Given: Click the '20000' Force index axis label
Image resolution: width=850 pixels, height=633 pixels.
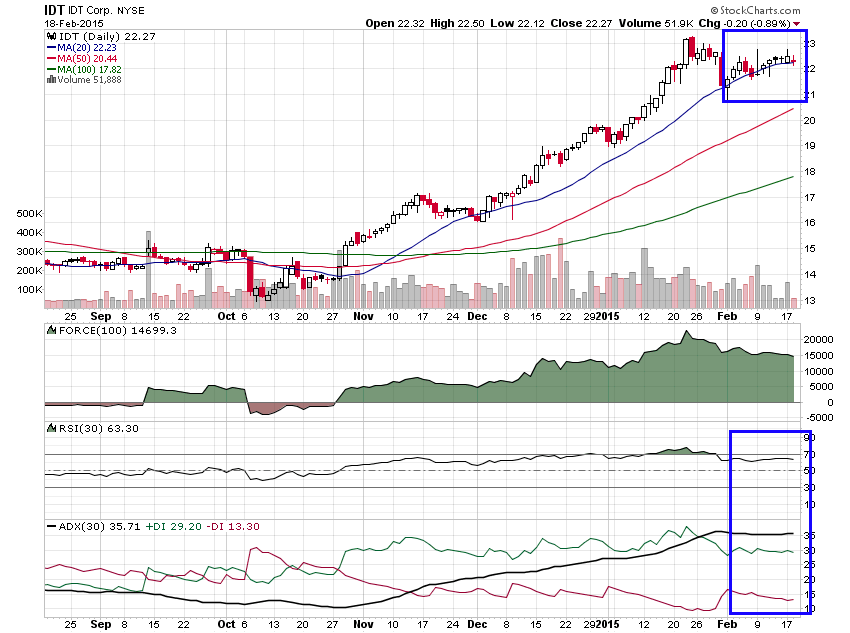Looking at the screenshot, I should [819, 340].
